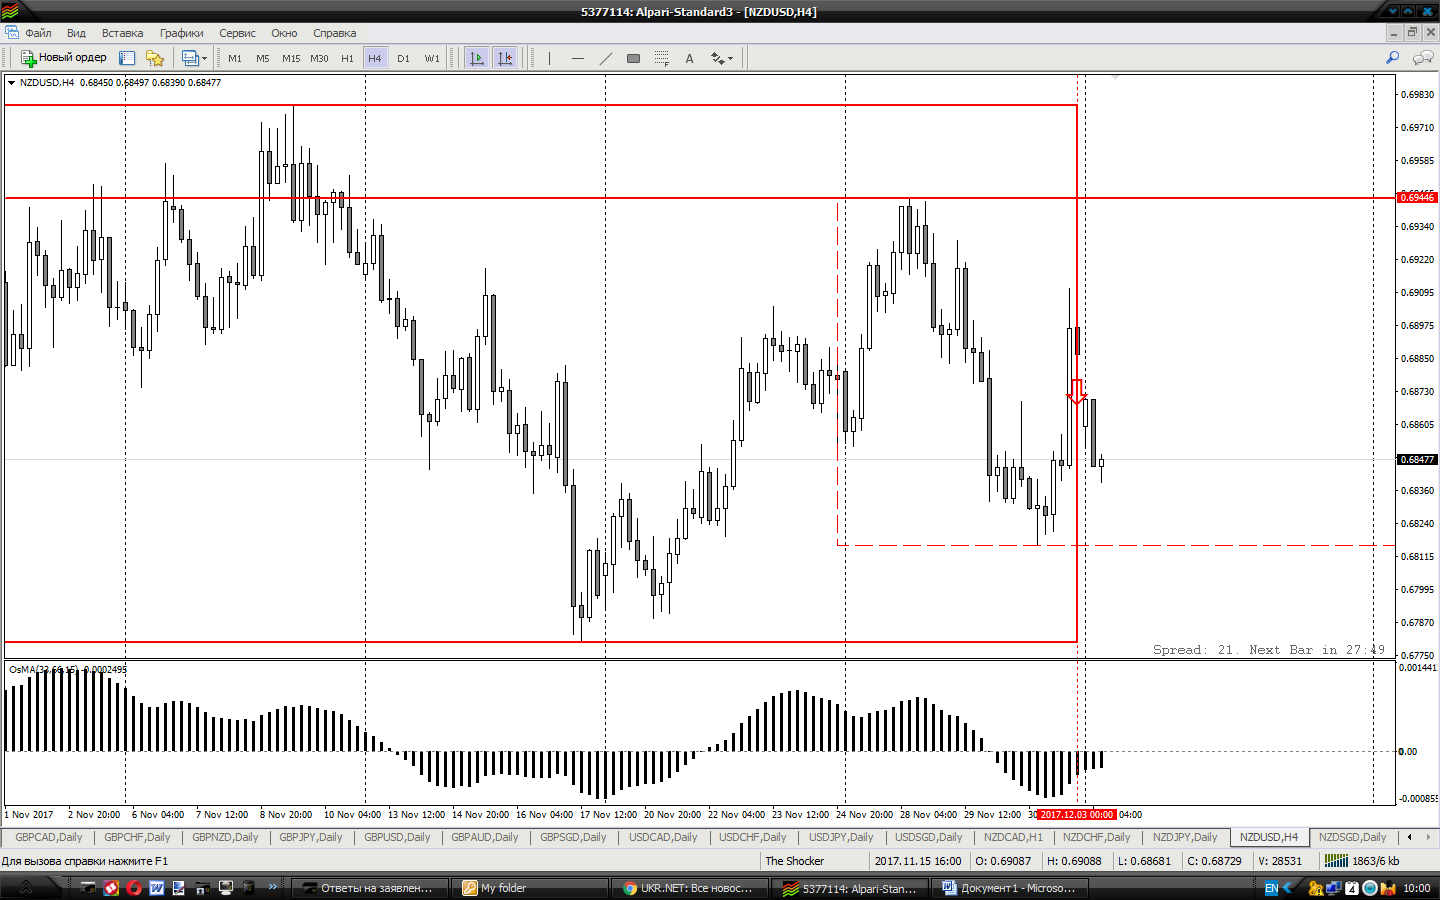
Task: Switch chart to the M30 timeframe
Action: [319, 58]
